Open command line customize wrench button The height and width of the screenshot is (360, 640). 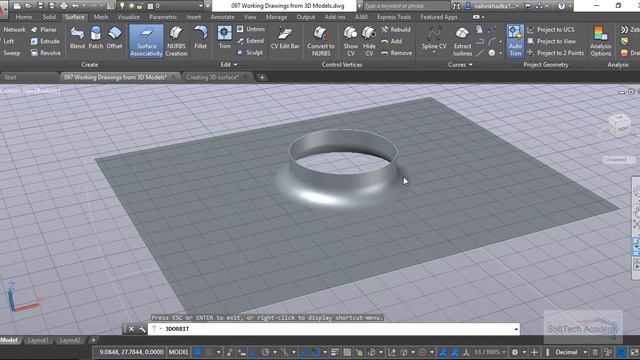142,329
